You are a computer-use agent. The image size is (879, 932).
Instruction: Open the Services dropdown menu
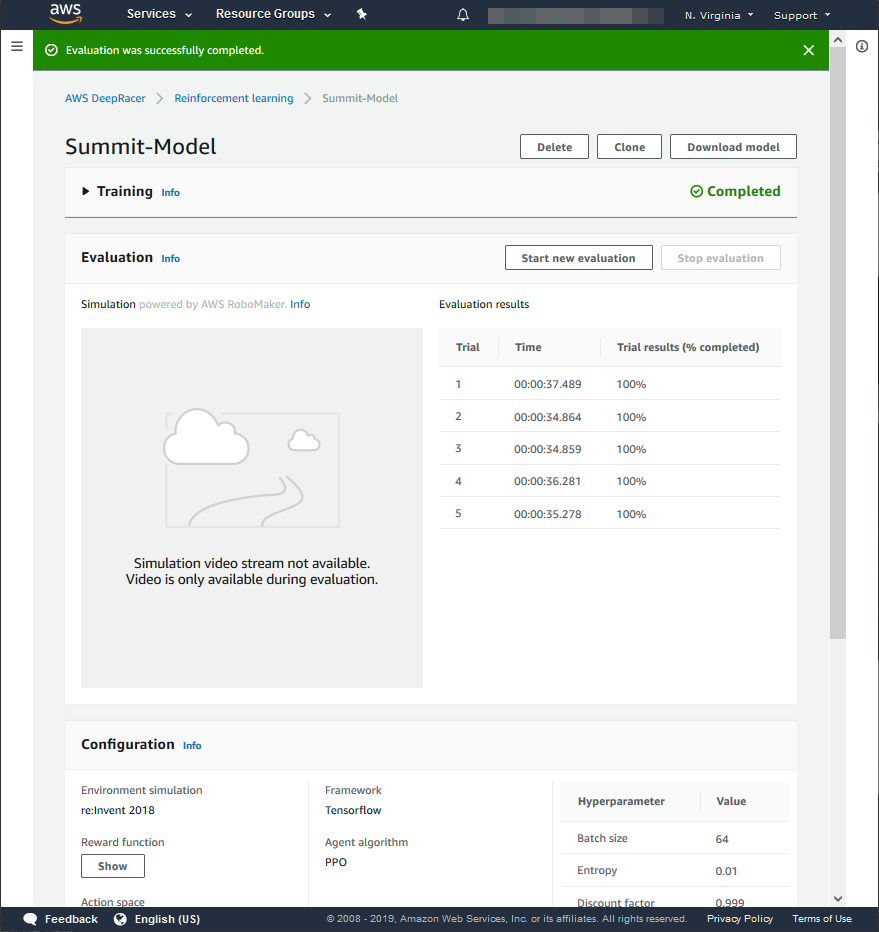coord(158,14)
